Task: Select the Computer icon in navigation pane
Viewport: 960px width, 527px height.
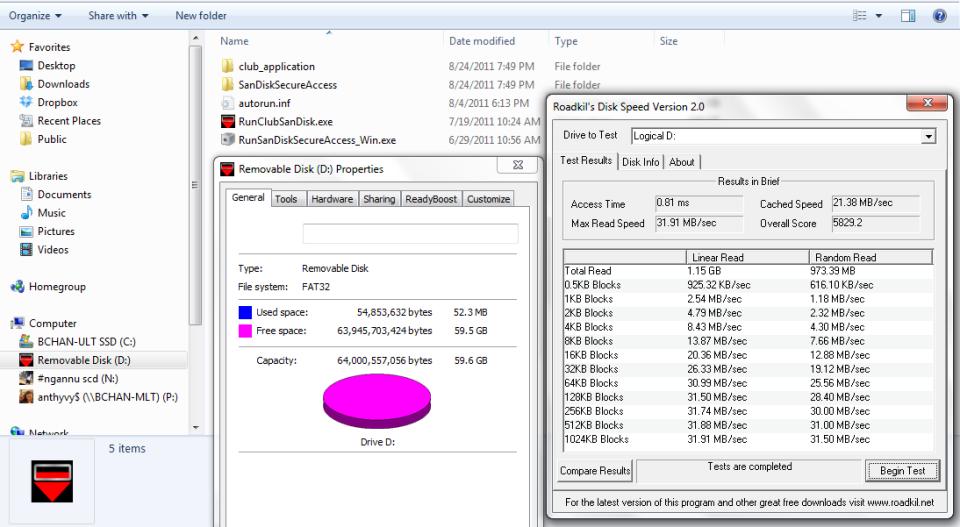Action: [17, 323]
